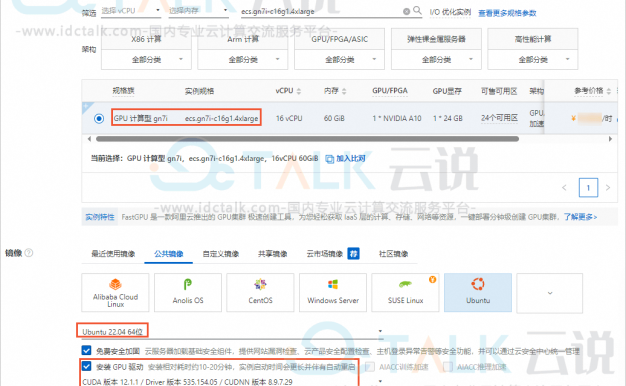Click the help icon next to 镜像
Image resolution: width=626 pixels, height=386 pixels.
29,253
